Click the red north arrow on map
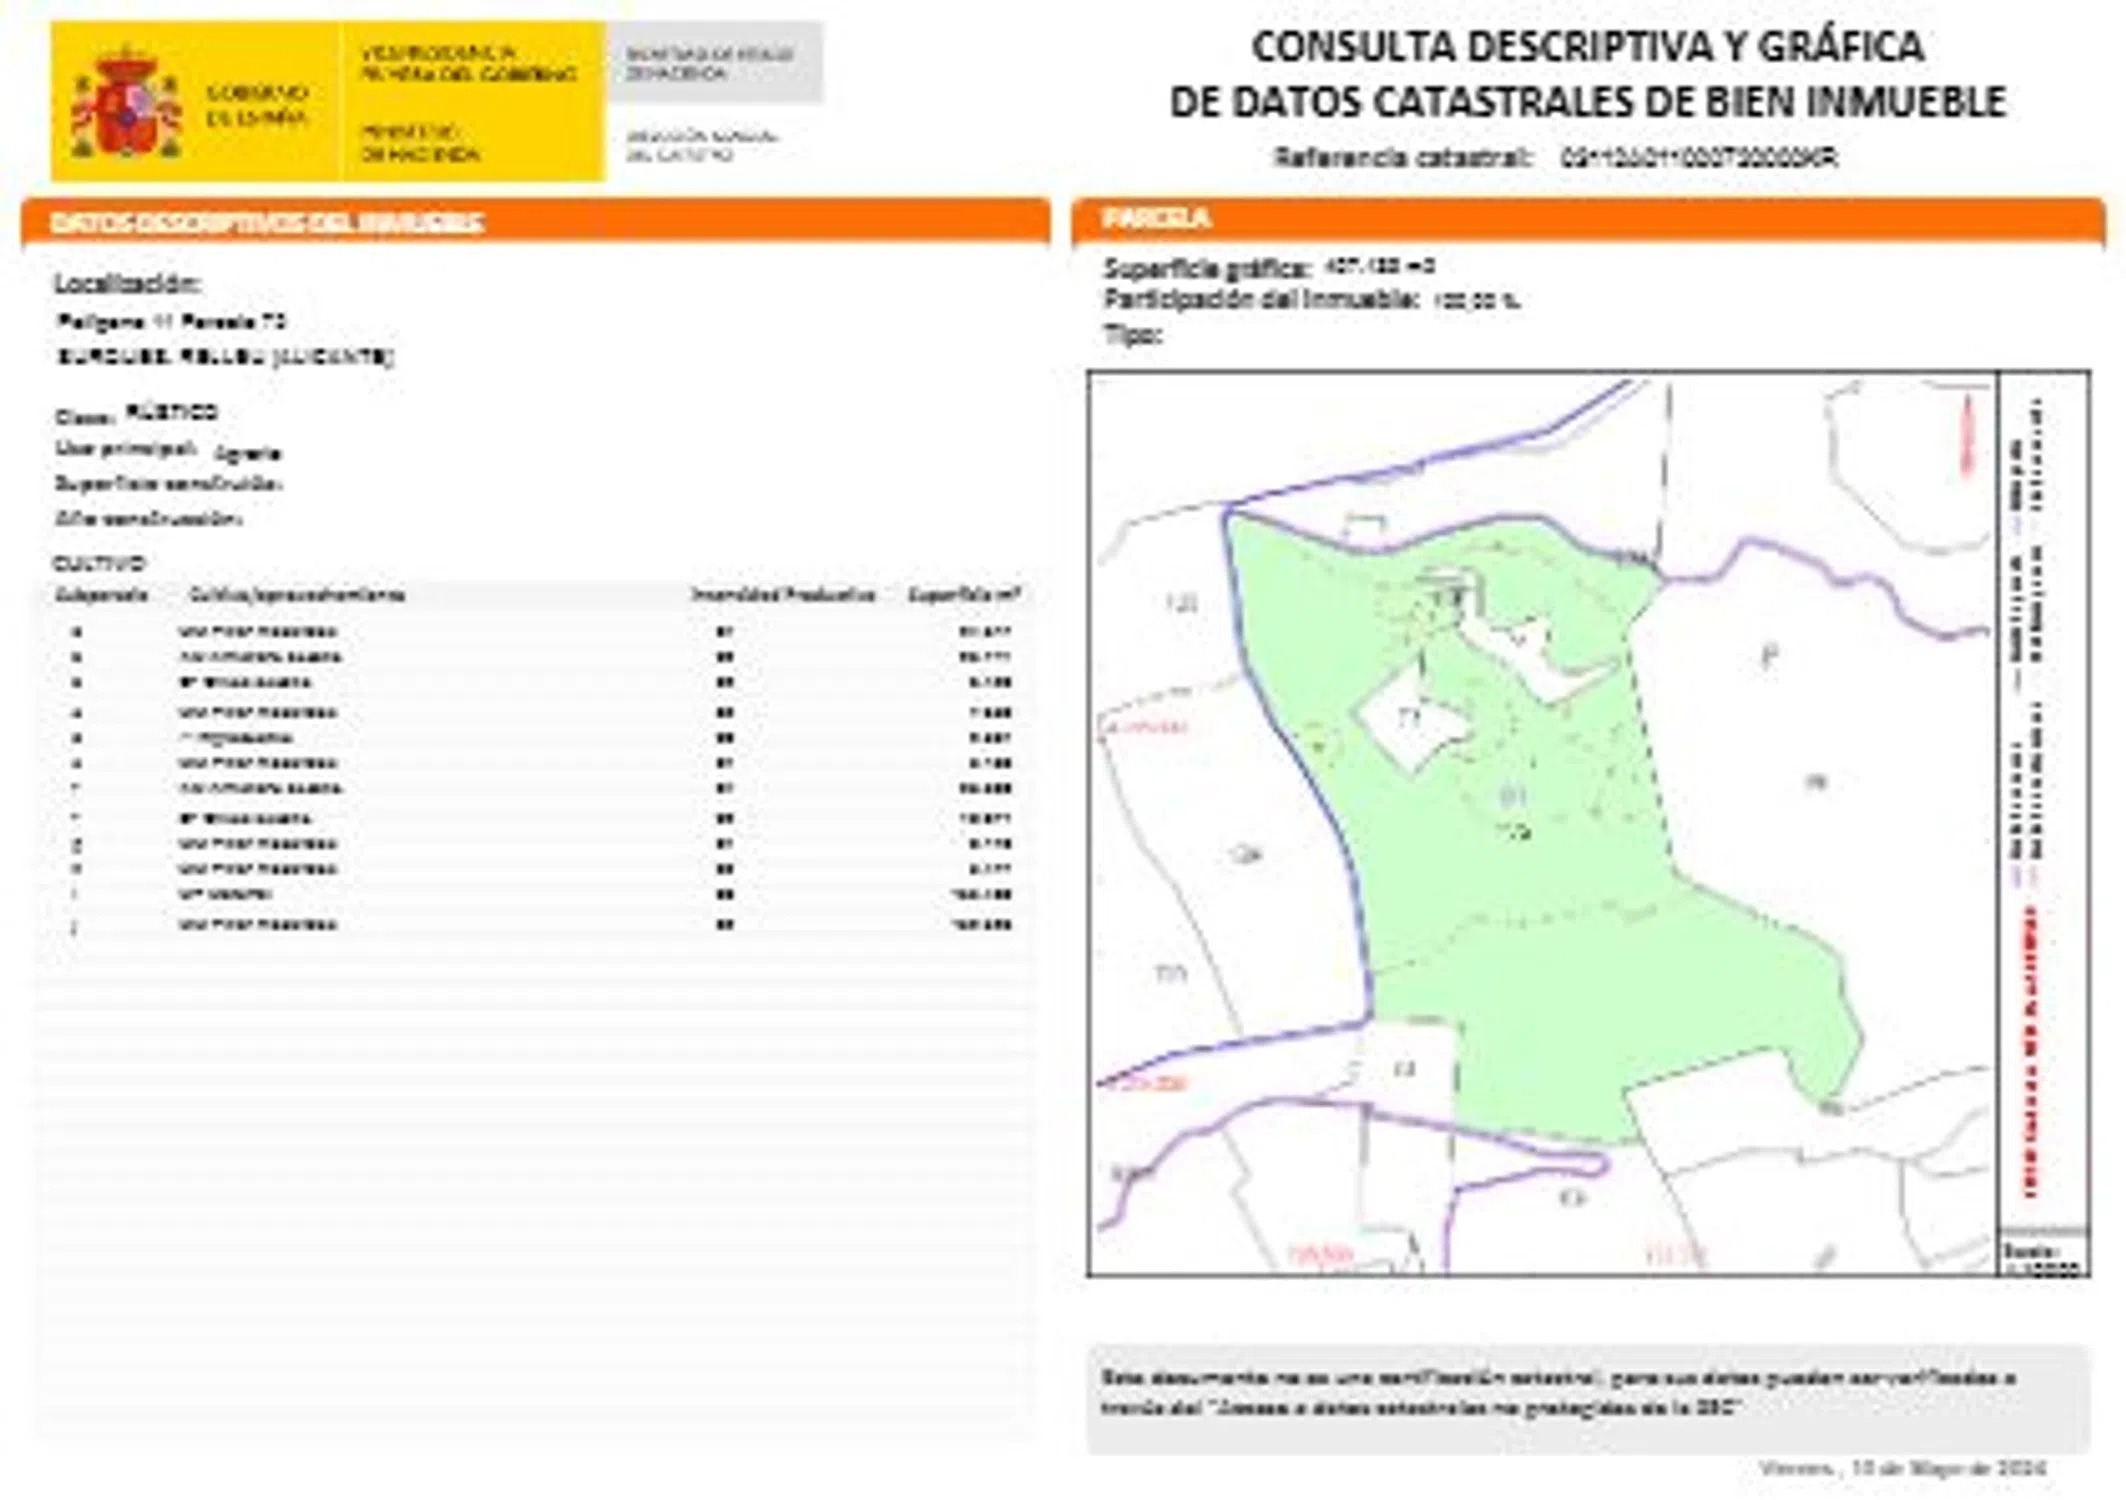Viewport: 2126px width, 1500px height. coord(1967,433)
